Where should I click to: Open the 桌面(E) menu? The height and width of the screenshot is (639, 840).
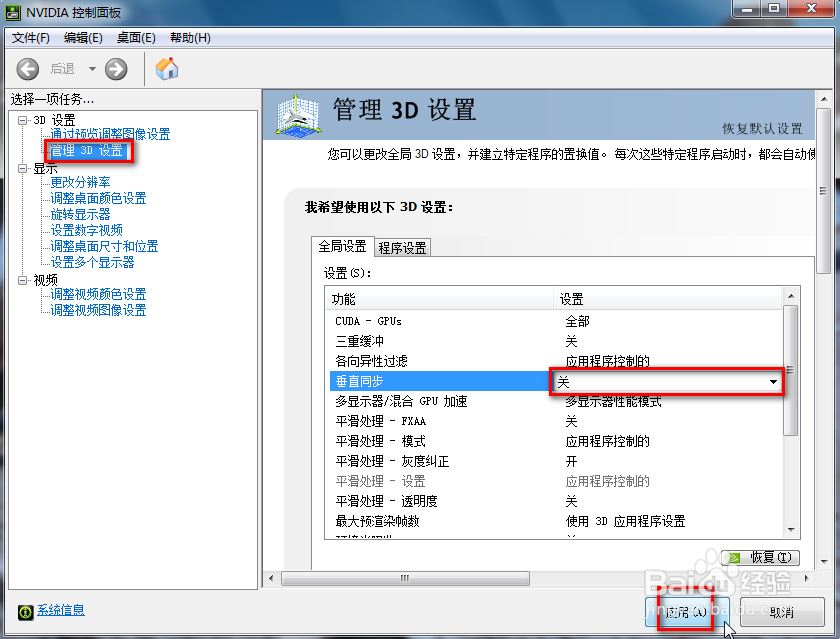(136, 38)
